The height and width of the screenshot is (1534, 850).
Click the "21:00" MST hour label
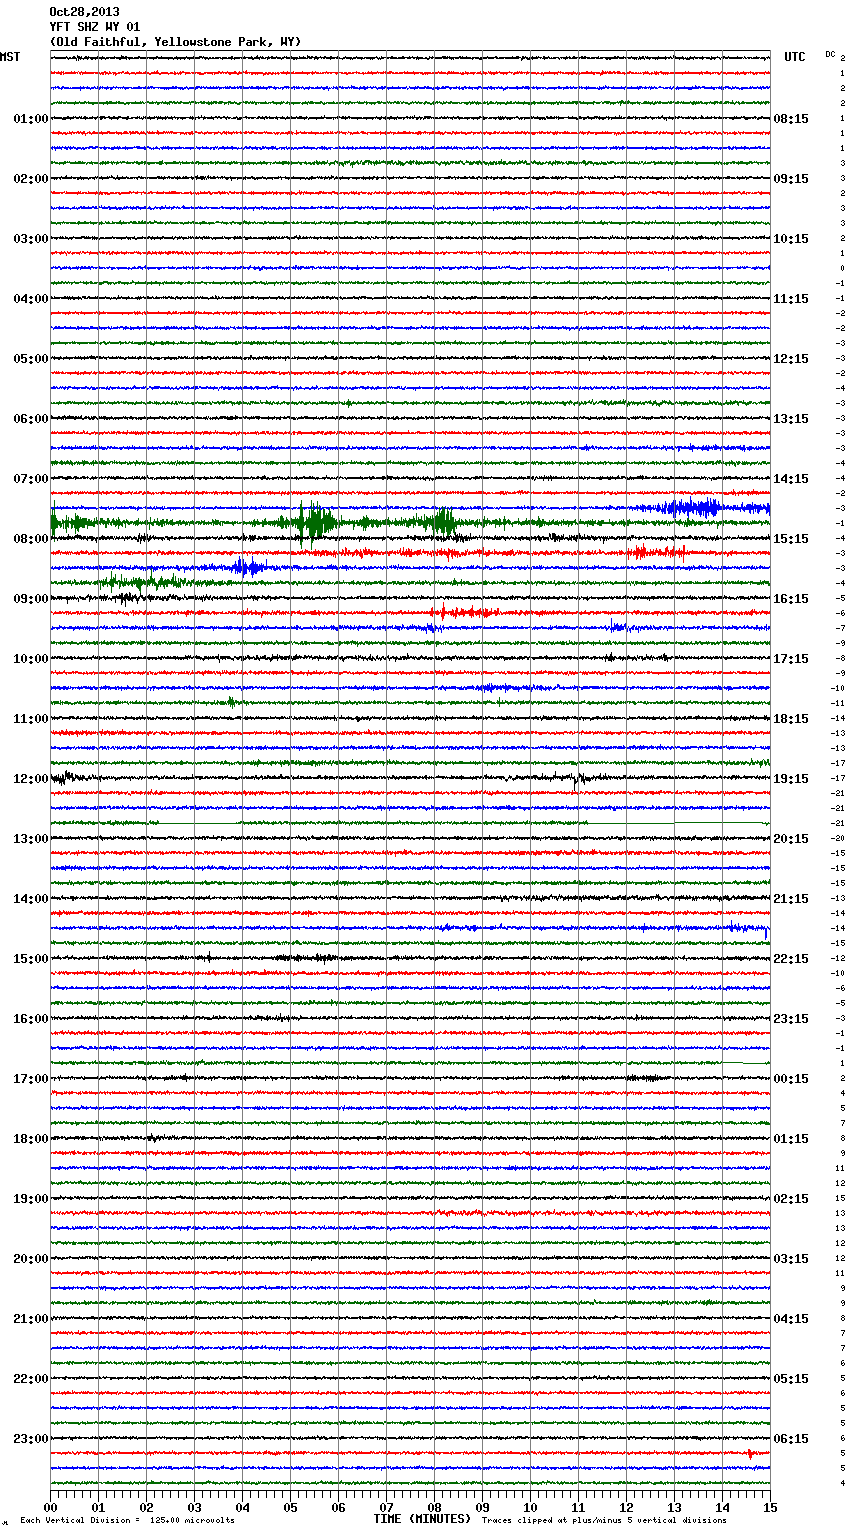coord(31,1319)
